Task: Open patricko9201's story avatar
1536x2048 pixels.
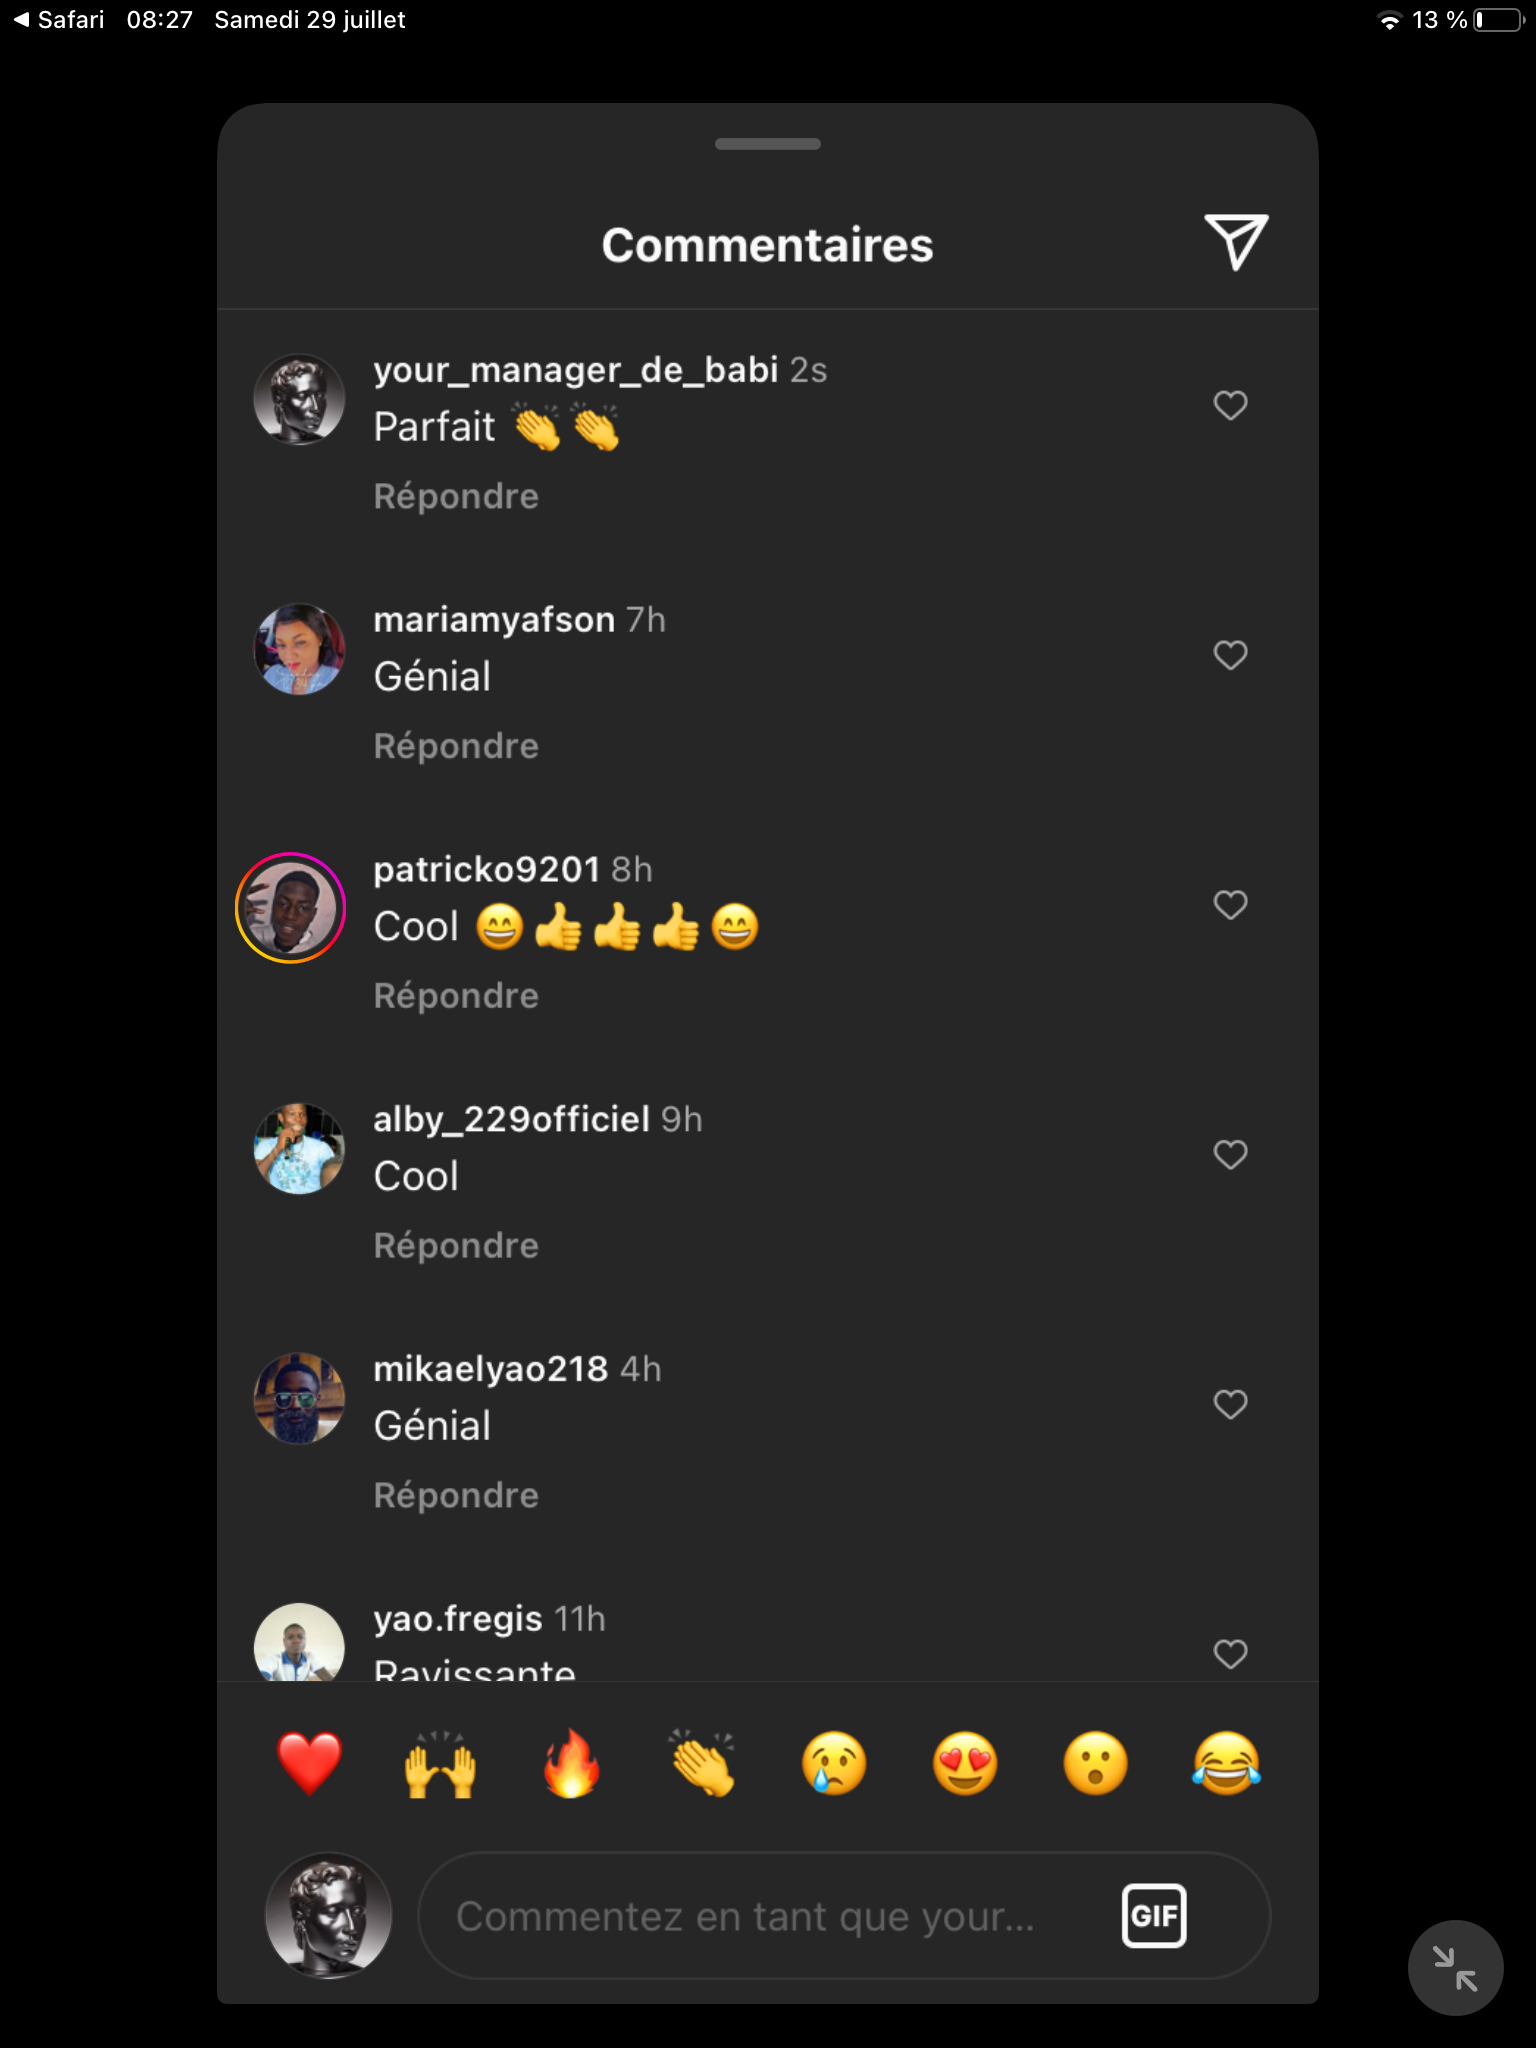Action: click(x=291, y=908)
